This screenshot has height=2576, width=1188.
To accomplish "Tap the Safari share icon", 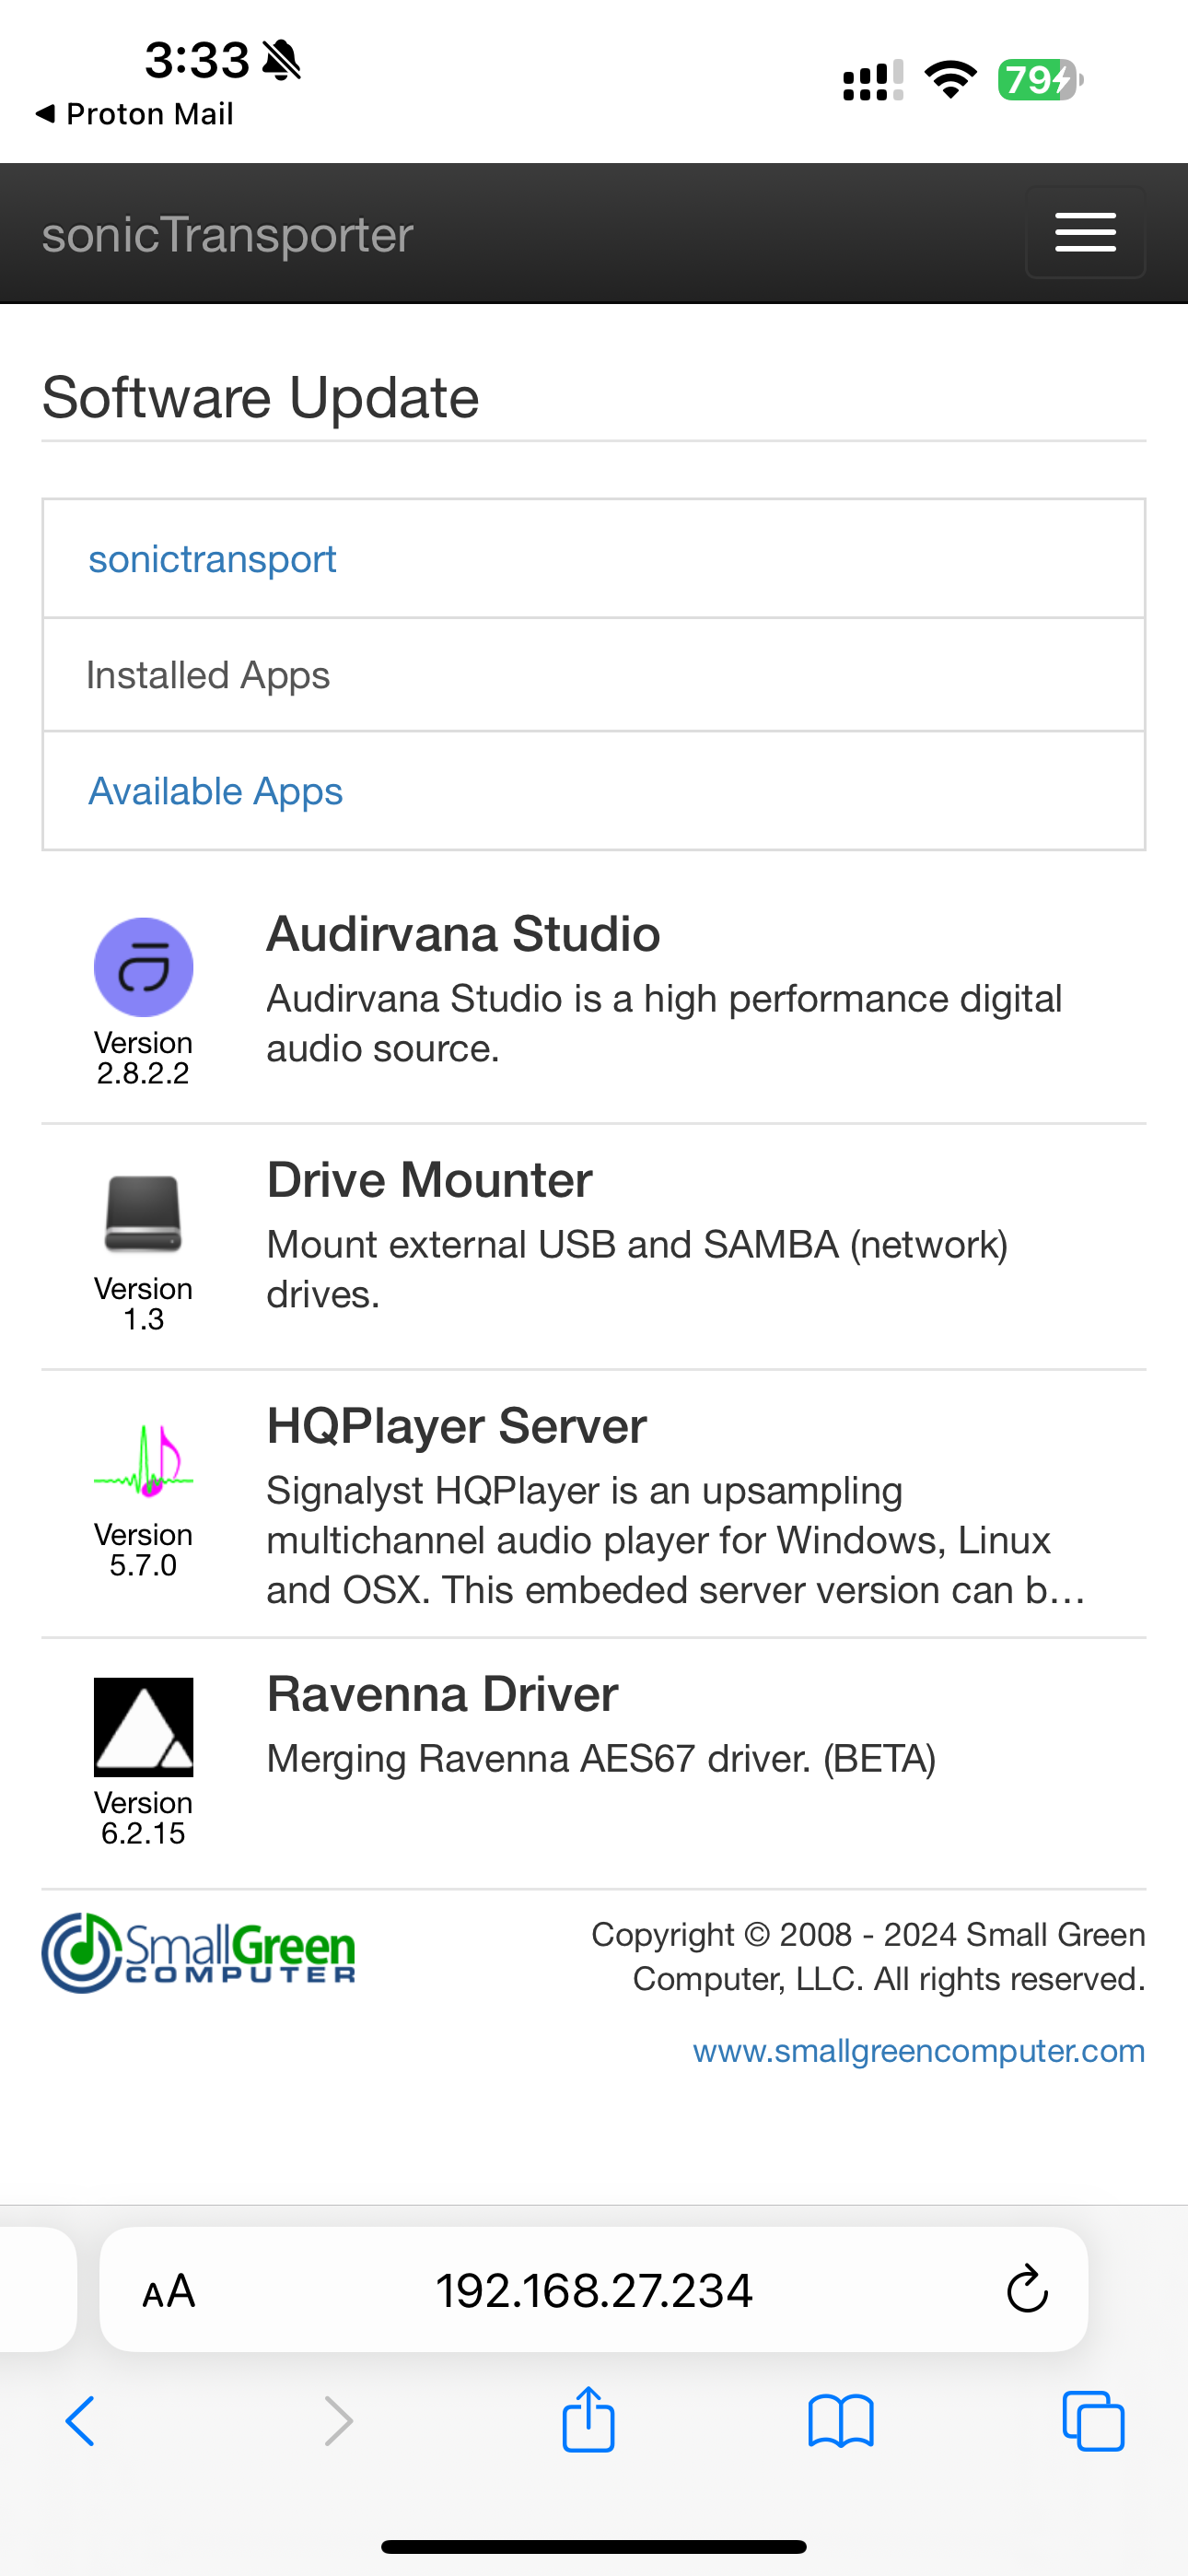I will point(588,2421).
